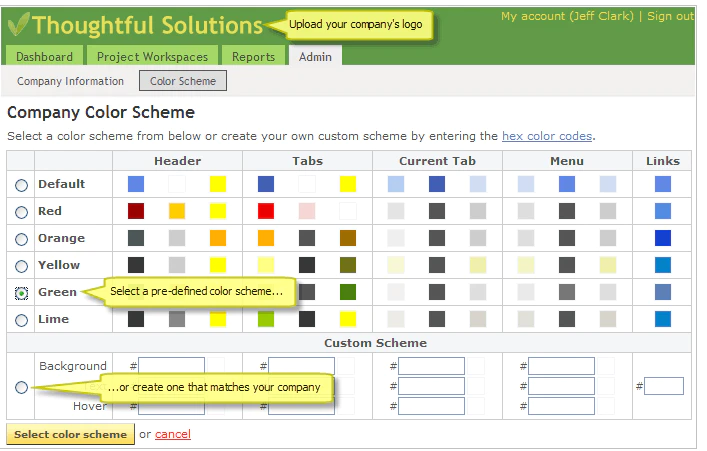Go to Company Information submenu
This screenshot has height=451, width=707.
pos(70,81)
